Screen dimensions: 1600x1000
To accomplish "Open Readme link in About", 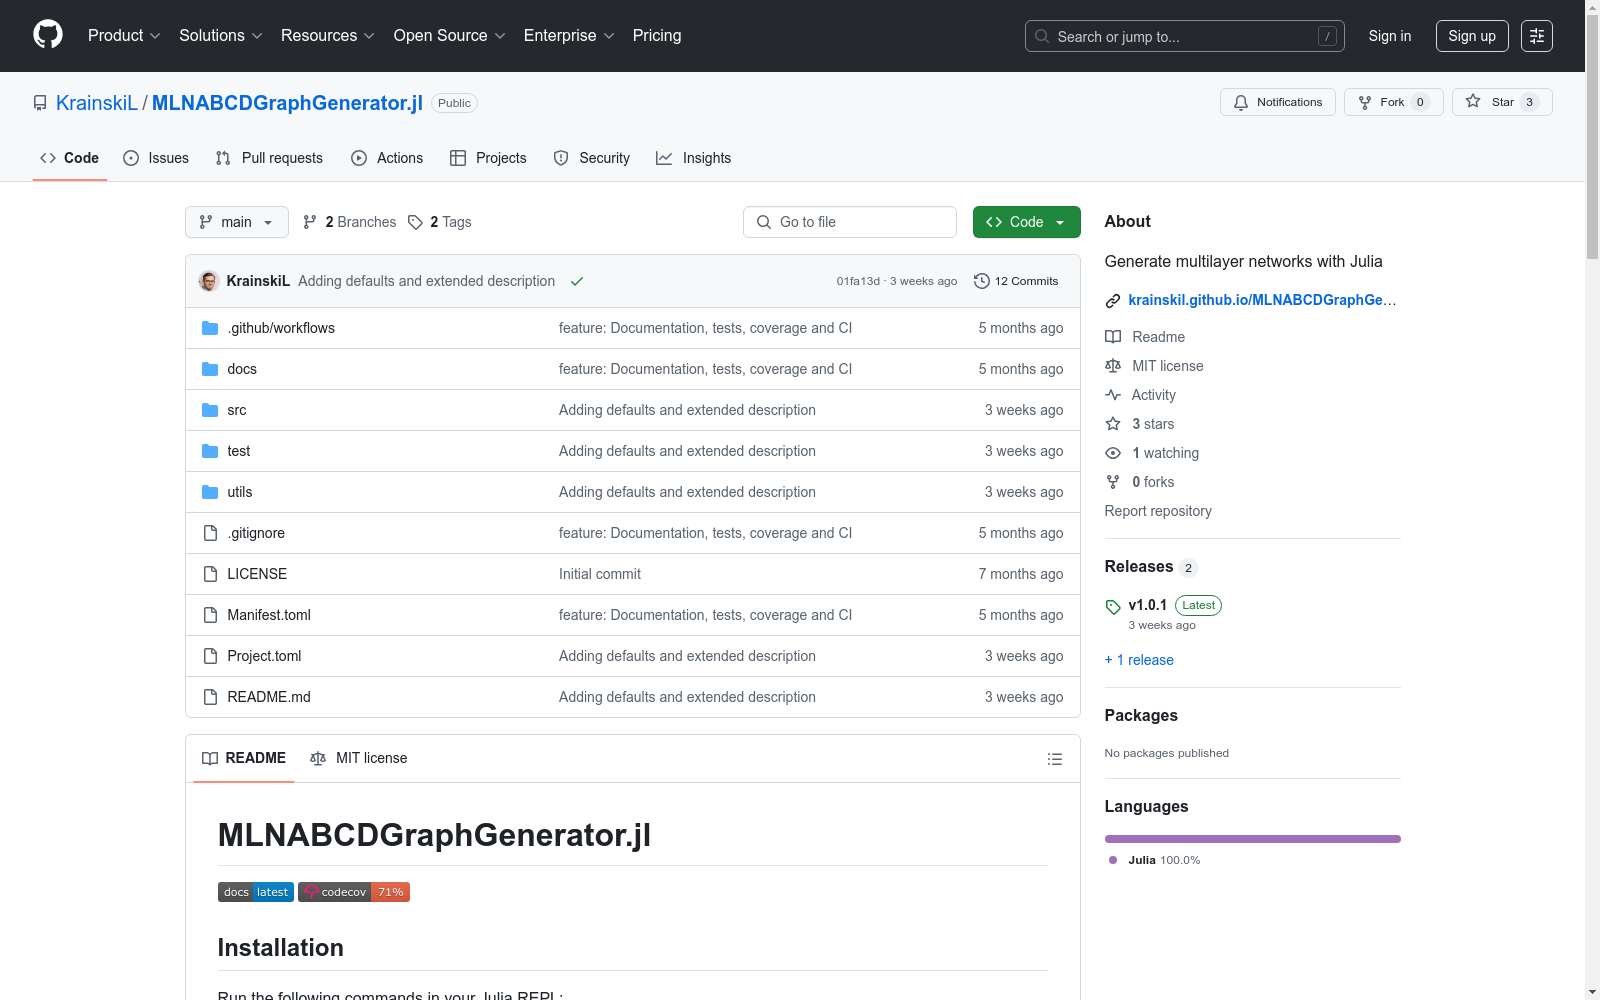I will 1145,337.
